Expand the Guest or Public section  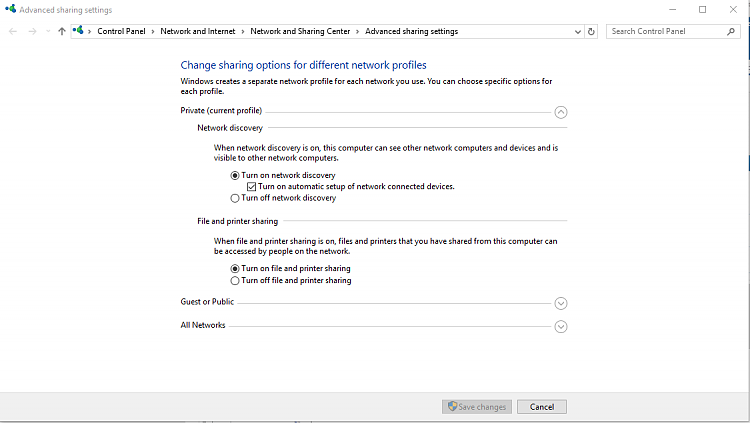561,303
